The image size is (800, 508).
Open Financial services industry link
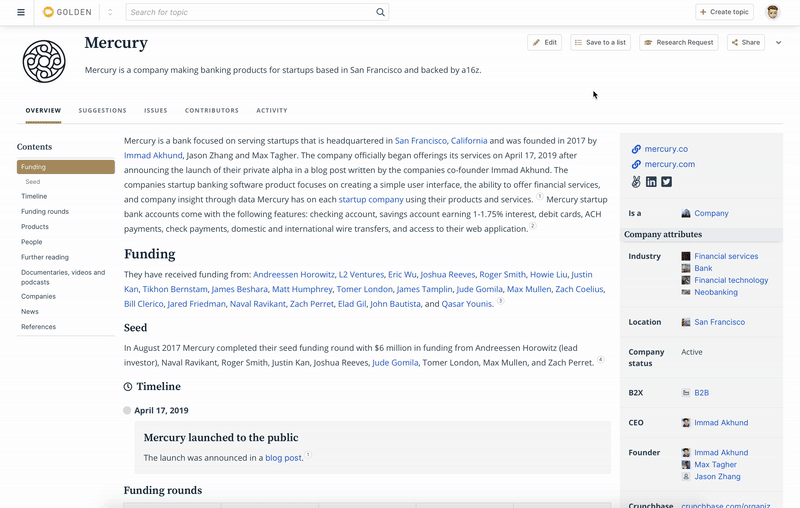(726, 256)
